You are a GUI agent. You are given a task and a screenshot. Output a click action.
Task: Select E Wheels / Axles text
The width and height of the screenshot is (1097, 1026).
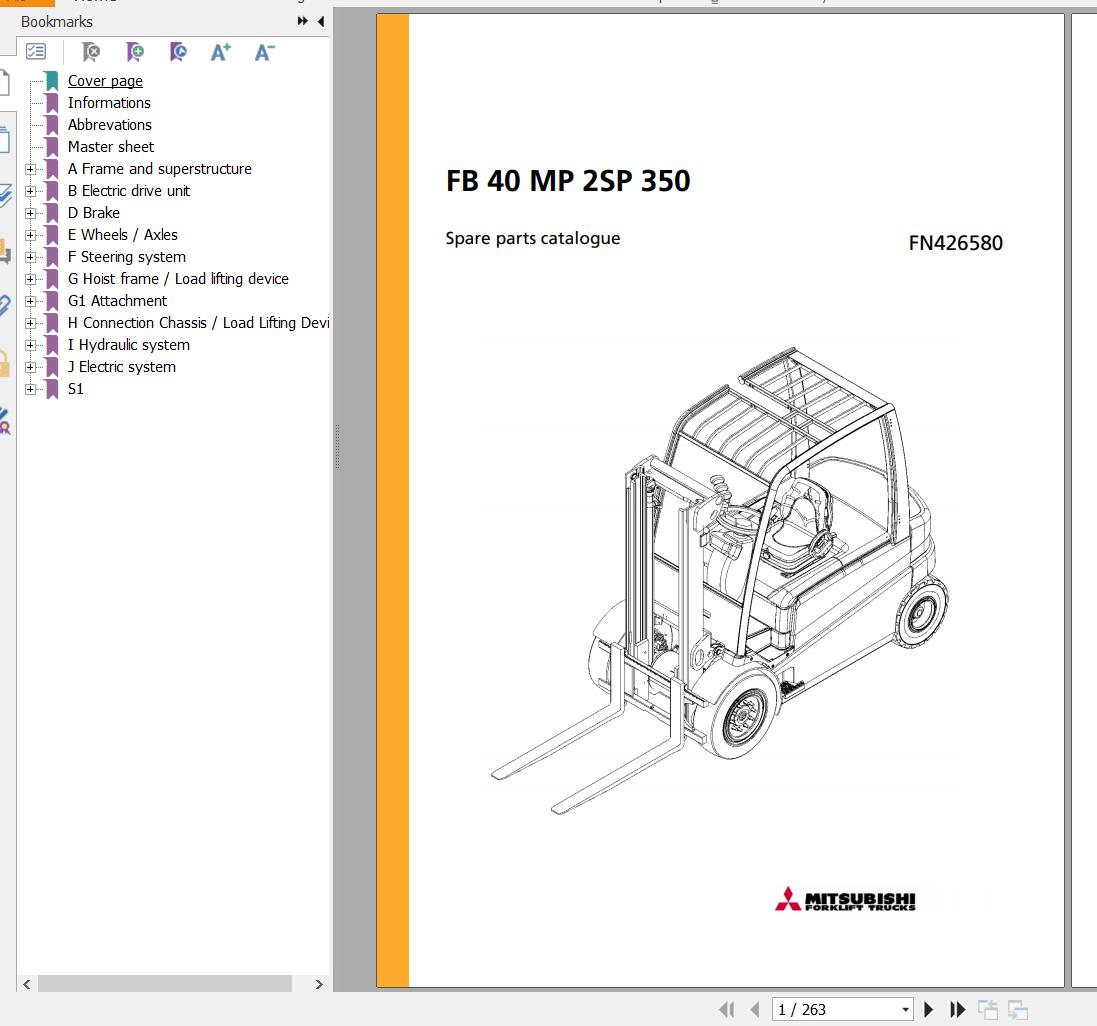click(x=122, y=235)
